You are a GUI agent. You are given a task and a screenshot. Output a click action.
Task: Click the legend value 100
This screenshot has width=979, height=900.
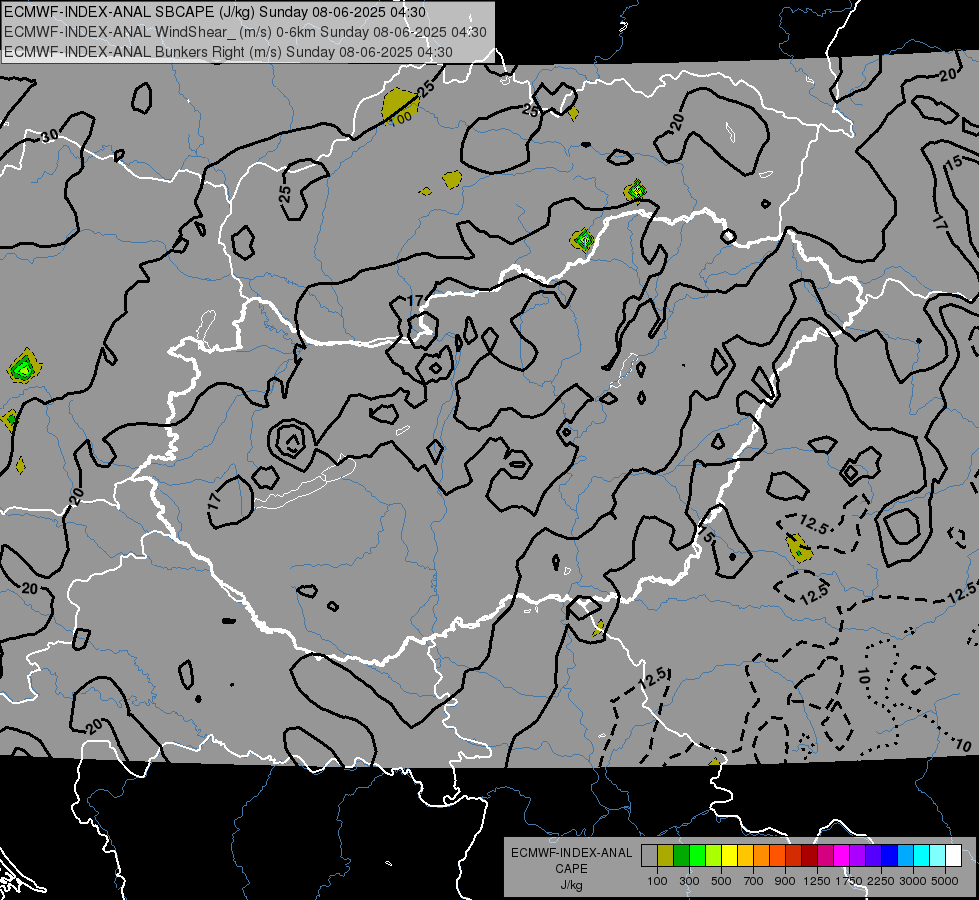pyautogui.click(x=657, y=881)
